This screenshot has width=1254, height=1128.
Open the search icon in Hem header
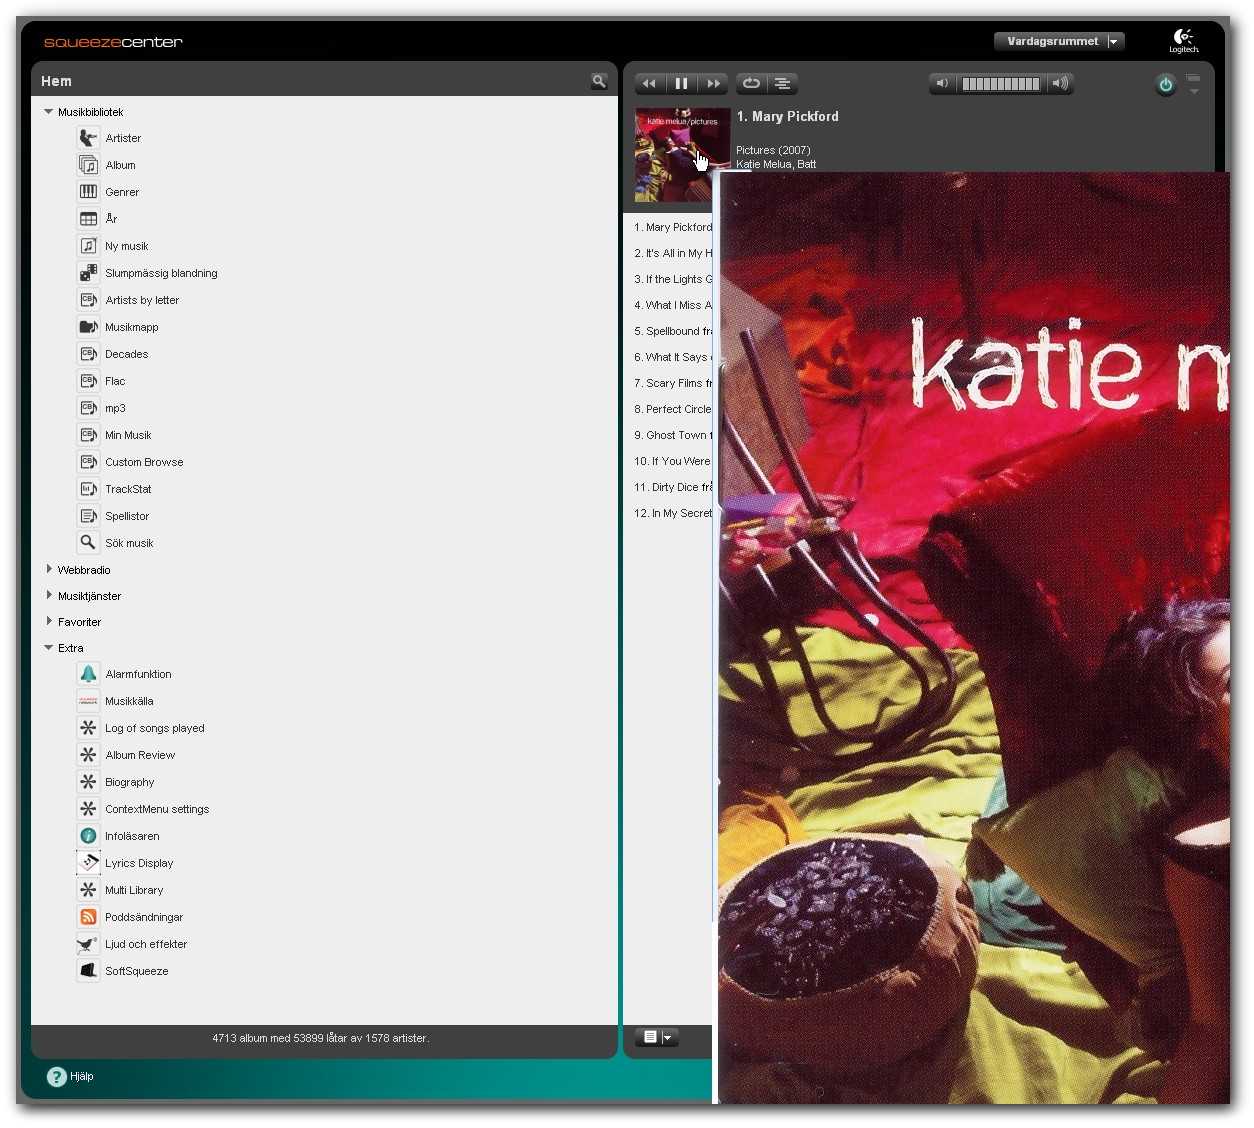[599, 81]
